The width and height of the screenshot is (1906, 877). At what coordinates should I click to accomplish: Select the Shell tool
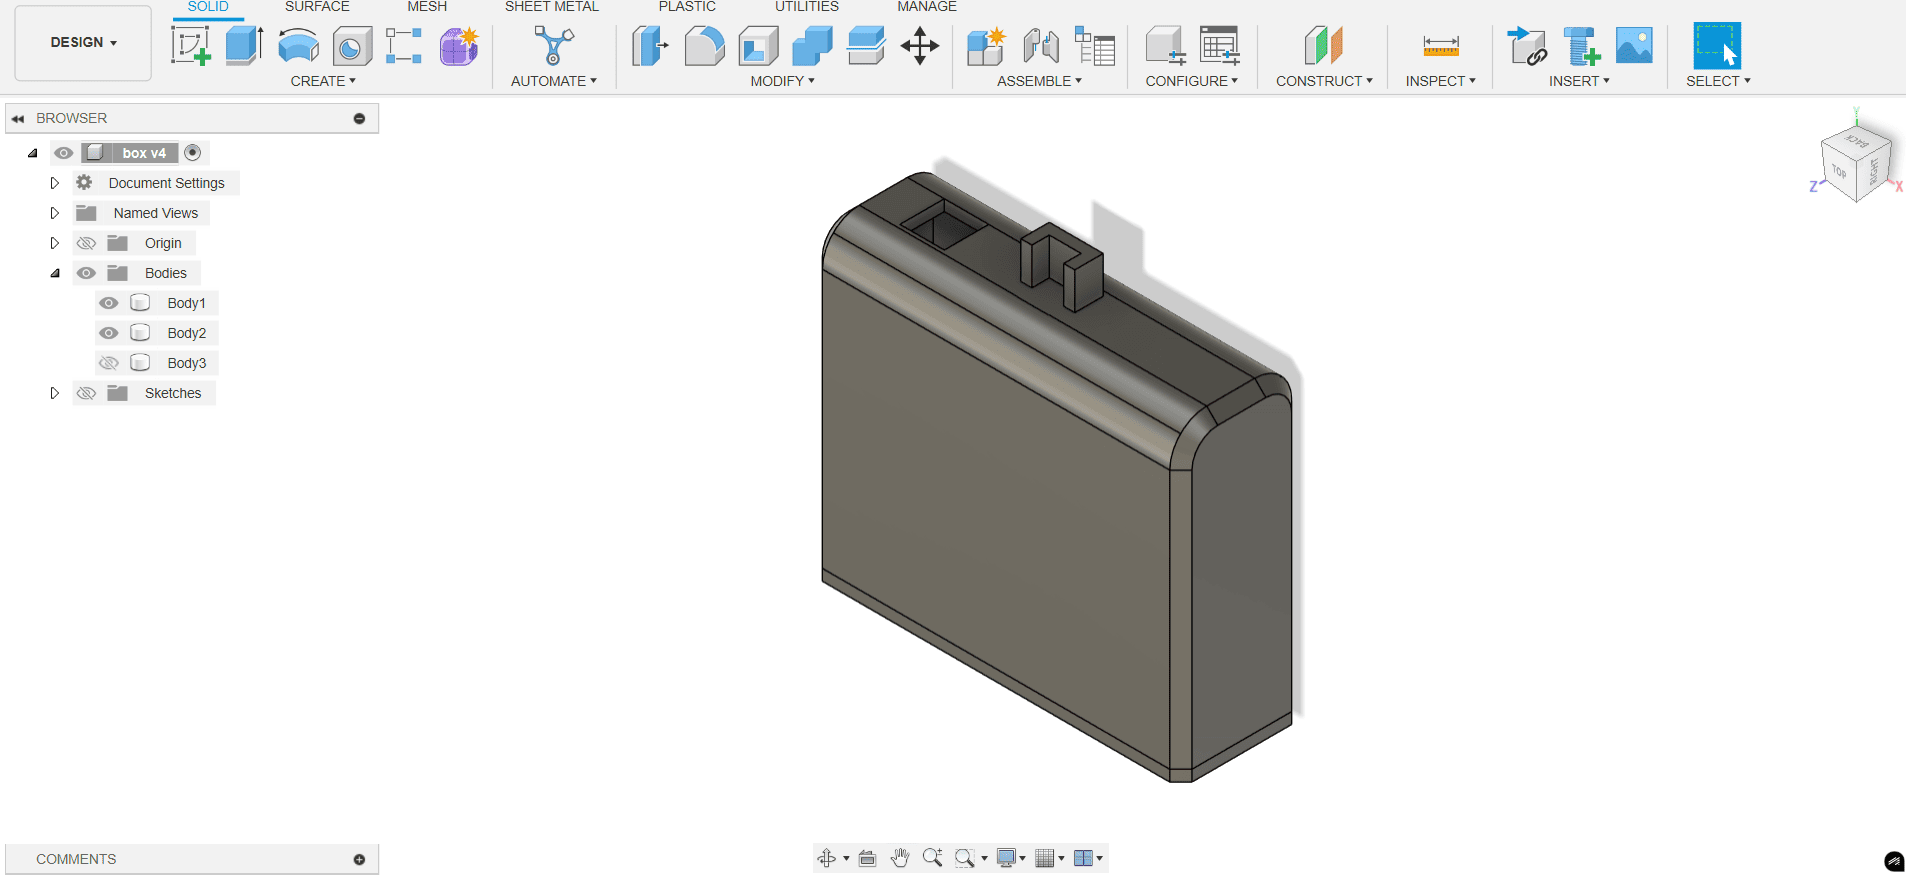pos(759,46)
